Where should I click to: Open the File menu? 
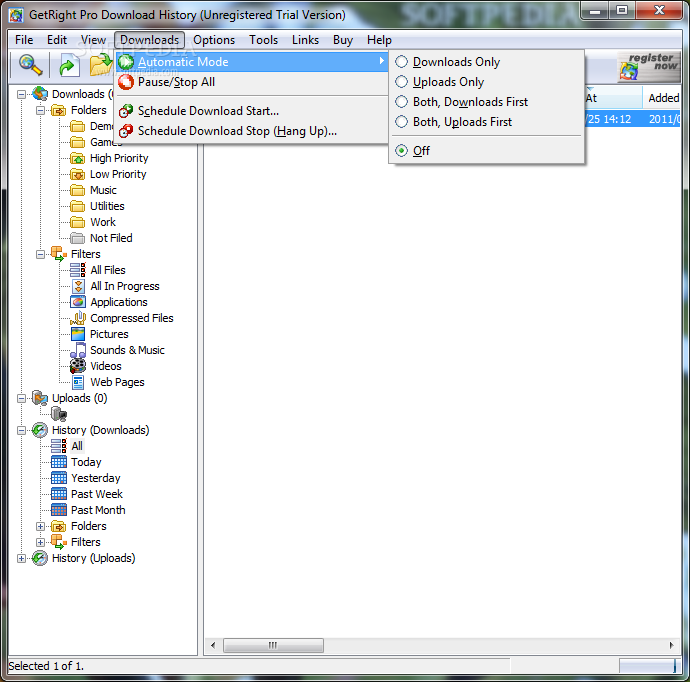(24, 40)
